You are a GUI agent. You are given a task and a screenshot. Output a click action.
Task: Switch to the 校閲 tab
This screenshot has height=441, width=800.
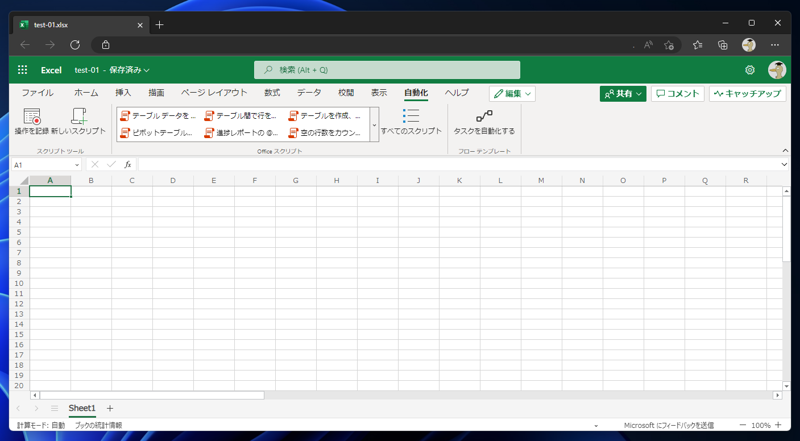click(x=346, y=92)
